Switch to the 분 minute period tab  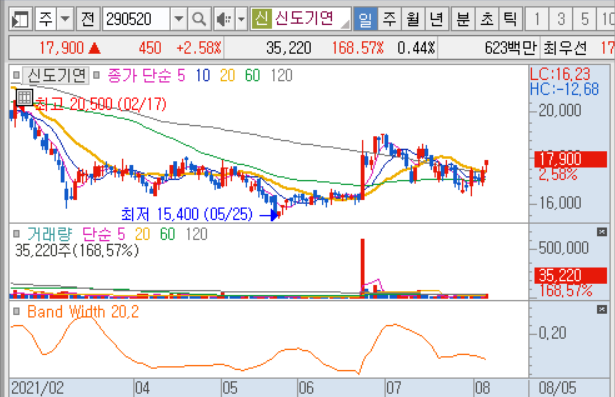point(463,19)
